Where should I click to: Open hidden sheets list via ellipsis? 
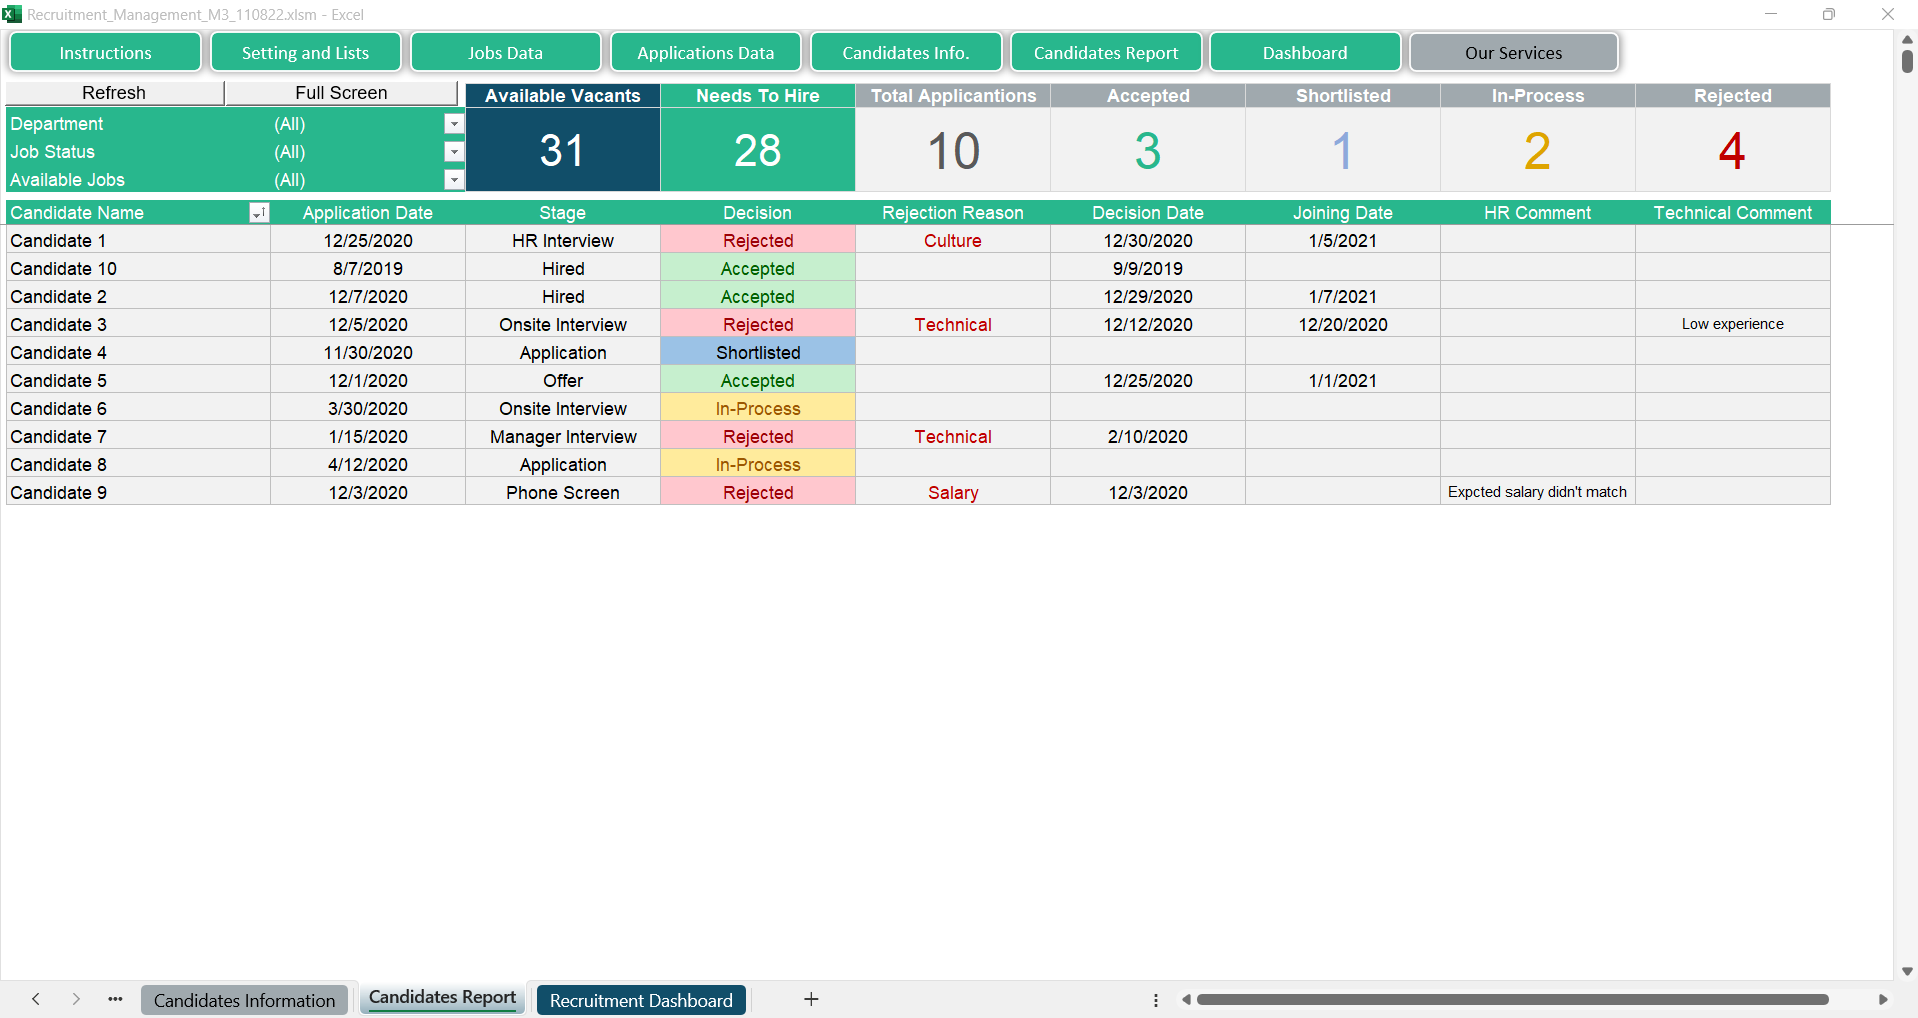(115, 999)
